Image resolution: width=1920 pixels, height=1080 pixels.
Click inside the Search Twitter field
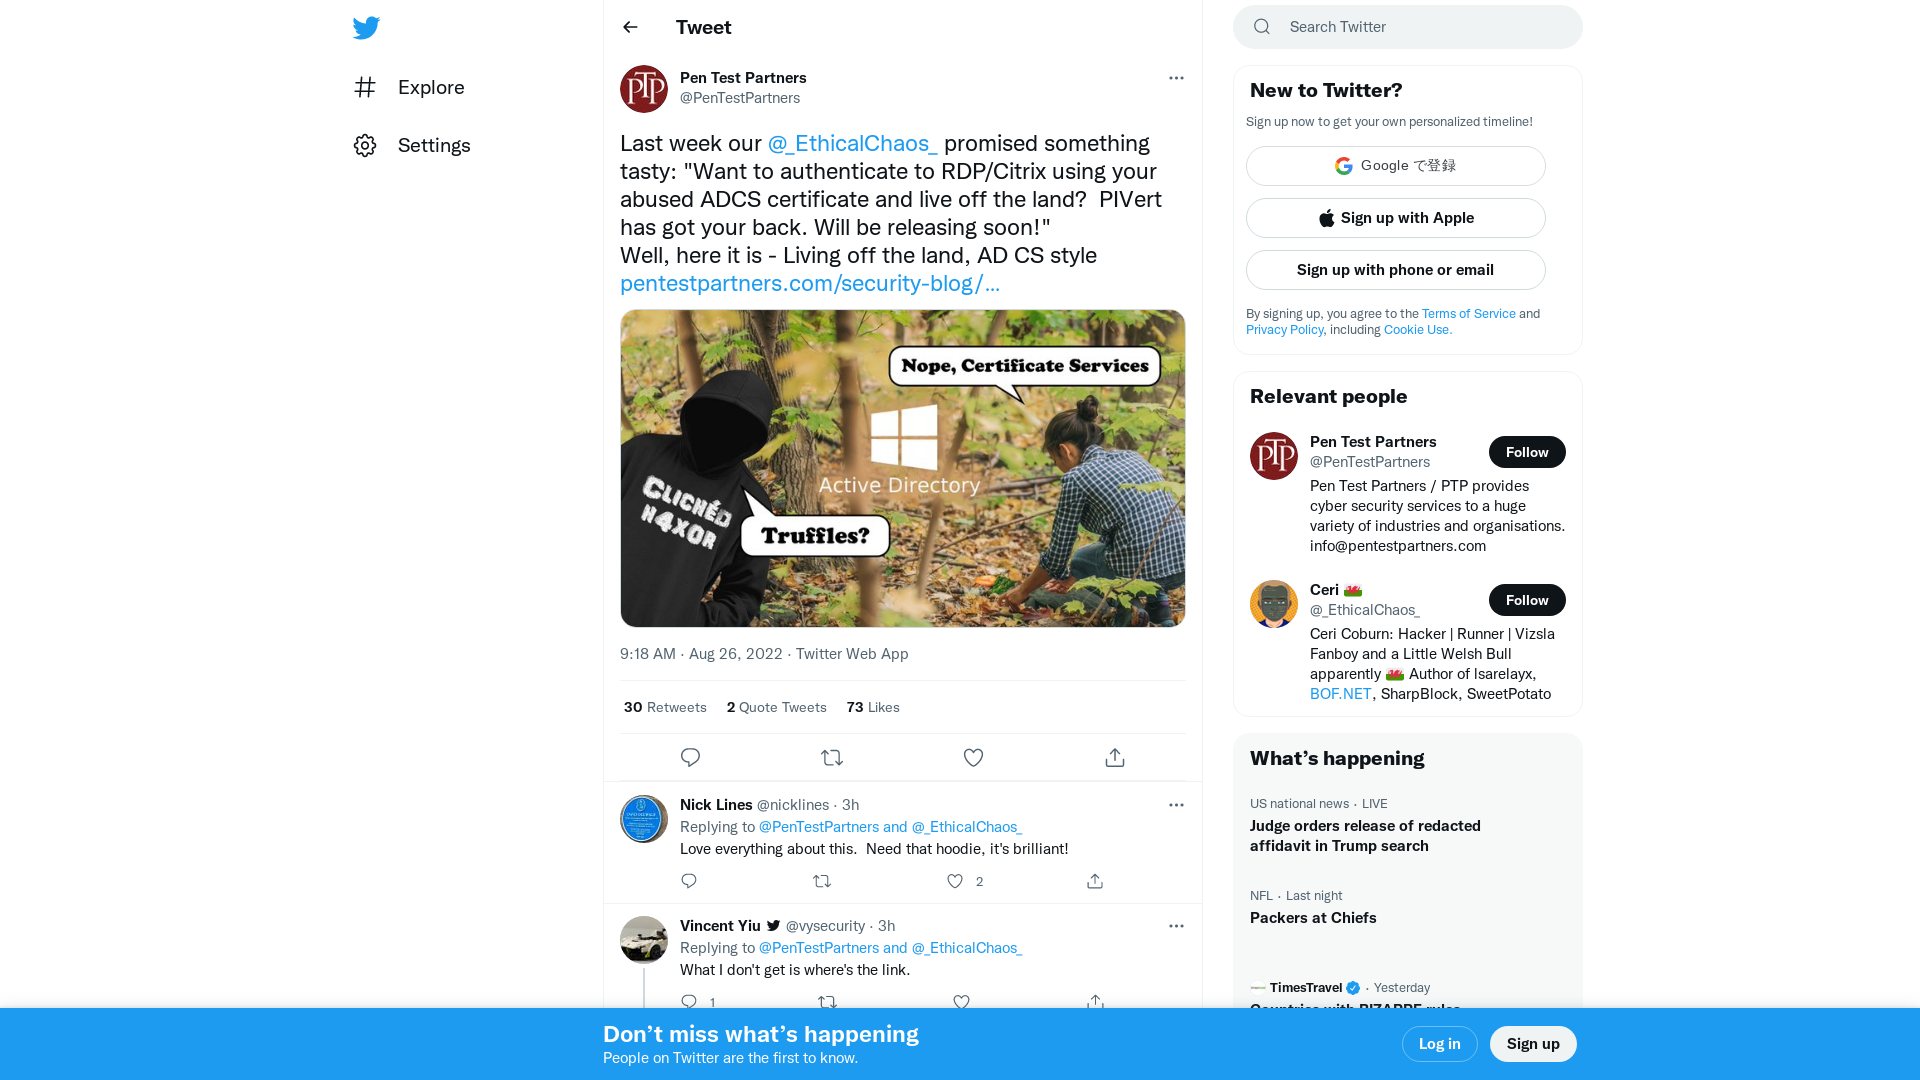1400,27
